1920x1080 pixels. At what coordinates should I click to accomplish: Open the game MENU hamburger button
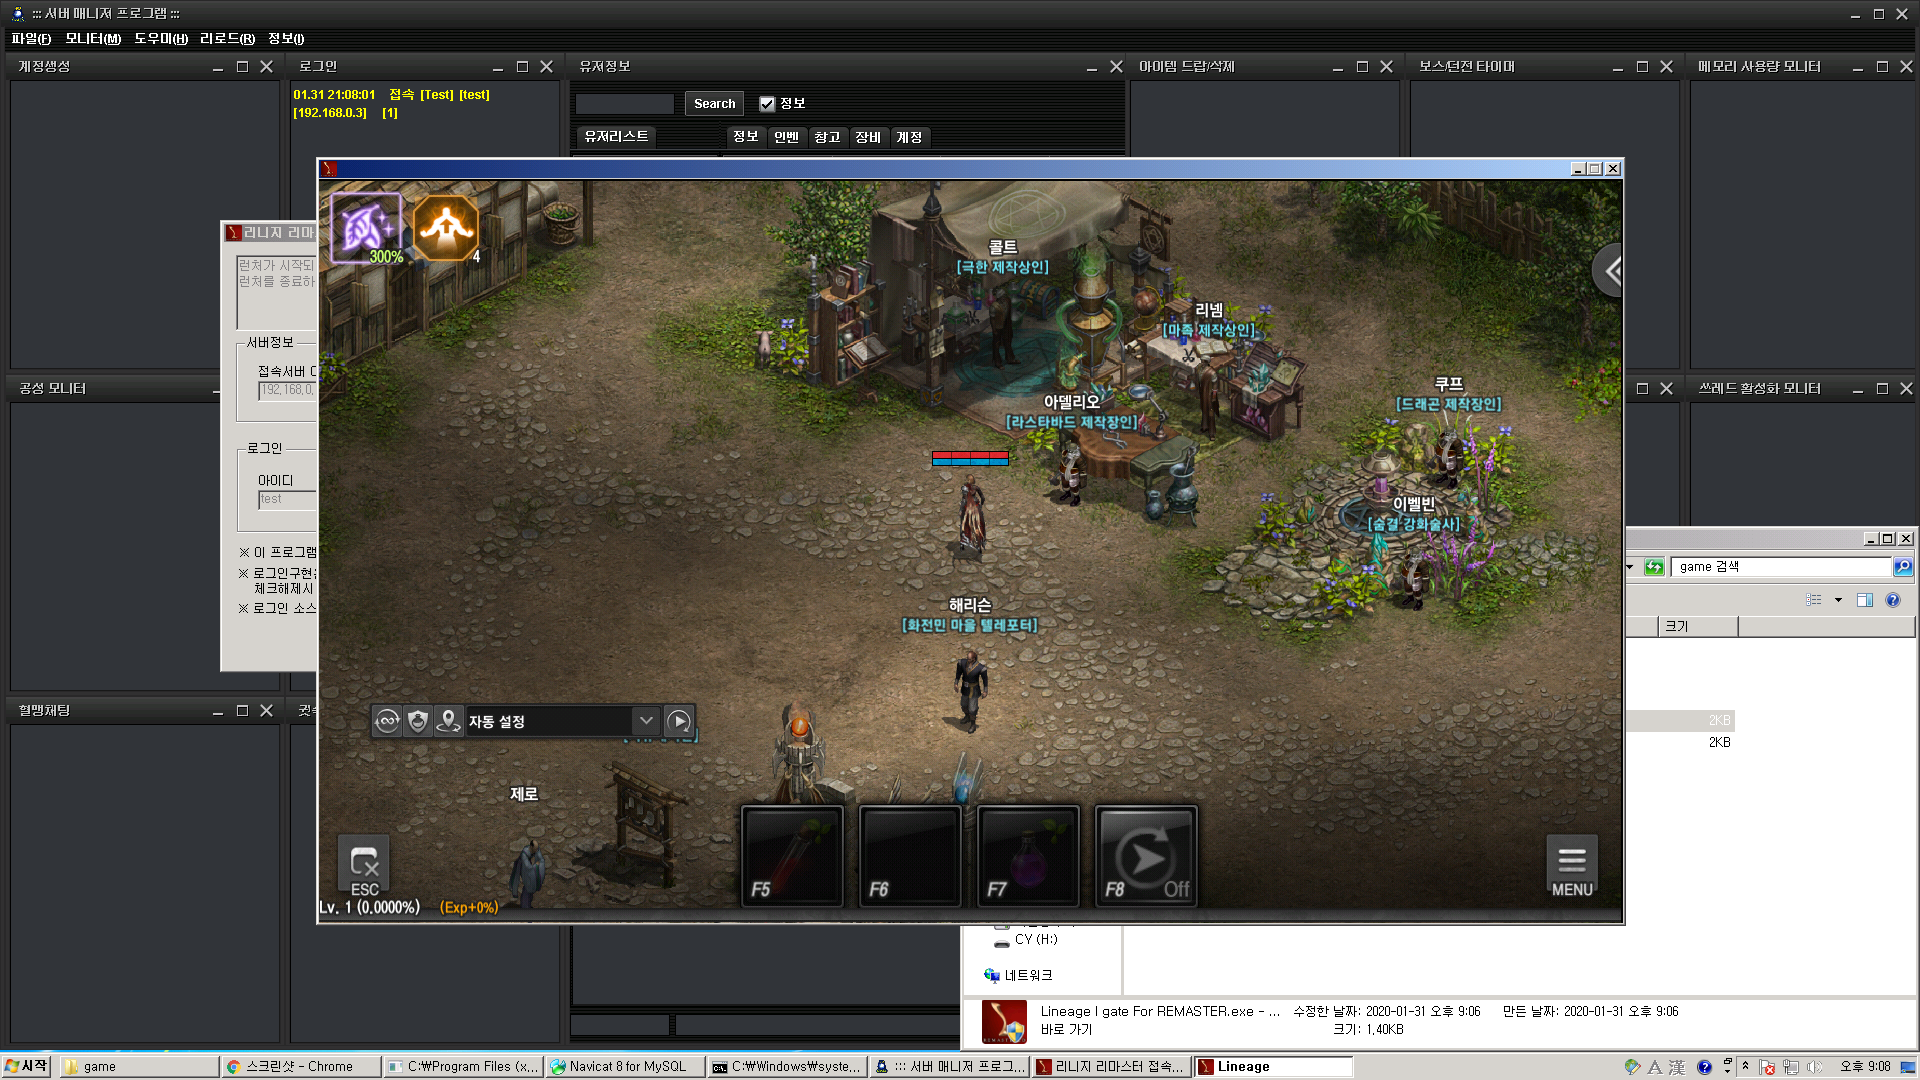click(x=1572, y=866)
